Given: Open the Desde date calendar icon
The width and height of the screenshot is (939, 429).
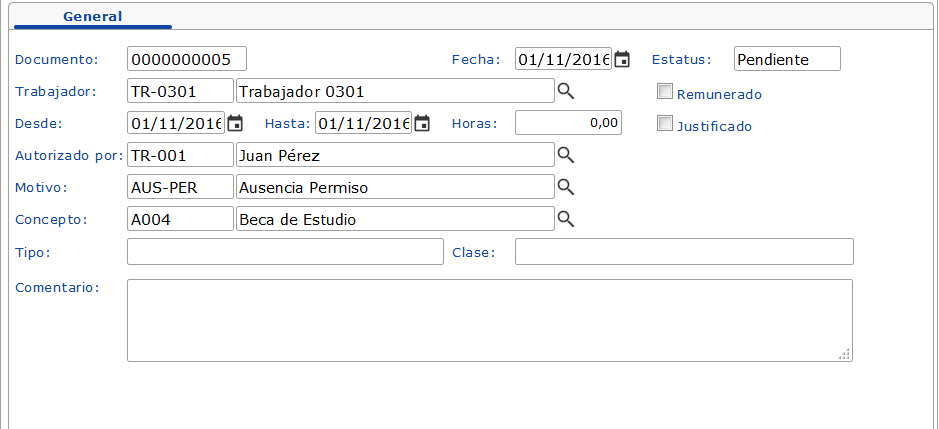Looking at the screenshot, I should (x=236, y=123).
